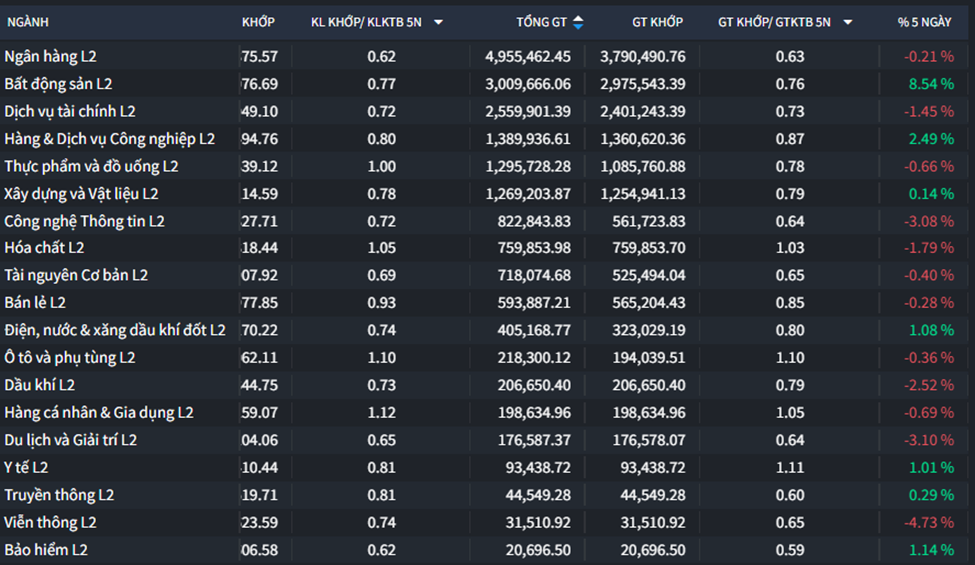Click Điện, nước & xăng dầu khí đốt L2
975x565 pixels.
click(x=115, y=330)
